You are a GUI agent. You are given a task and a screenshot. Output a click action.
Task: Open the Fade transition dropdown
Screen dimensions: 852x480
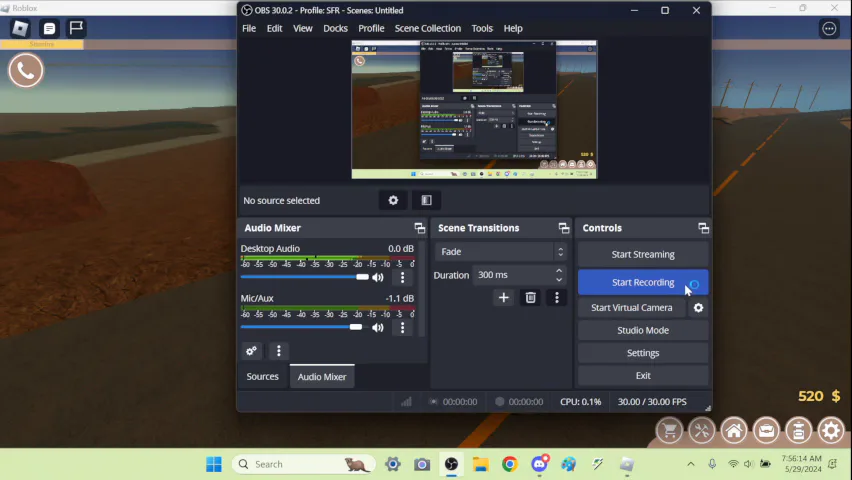tap(500, 252)
